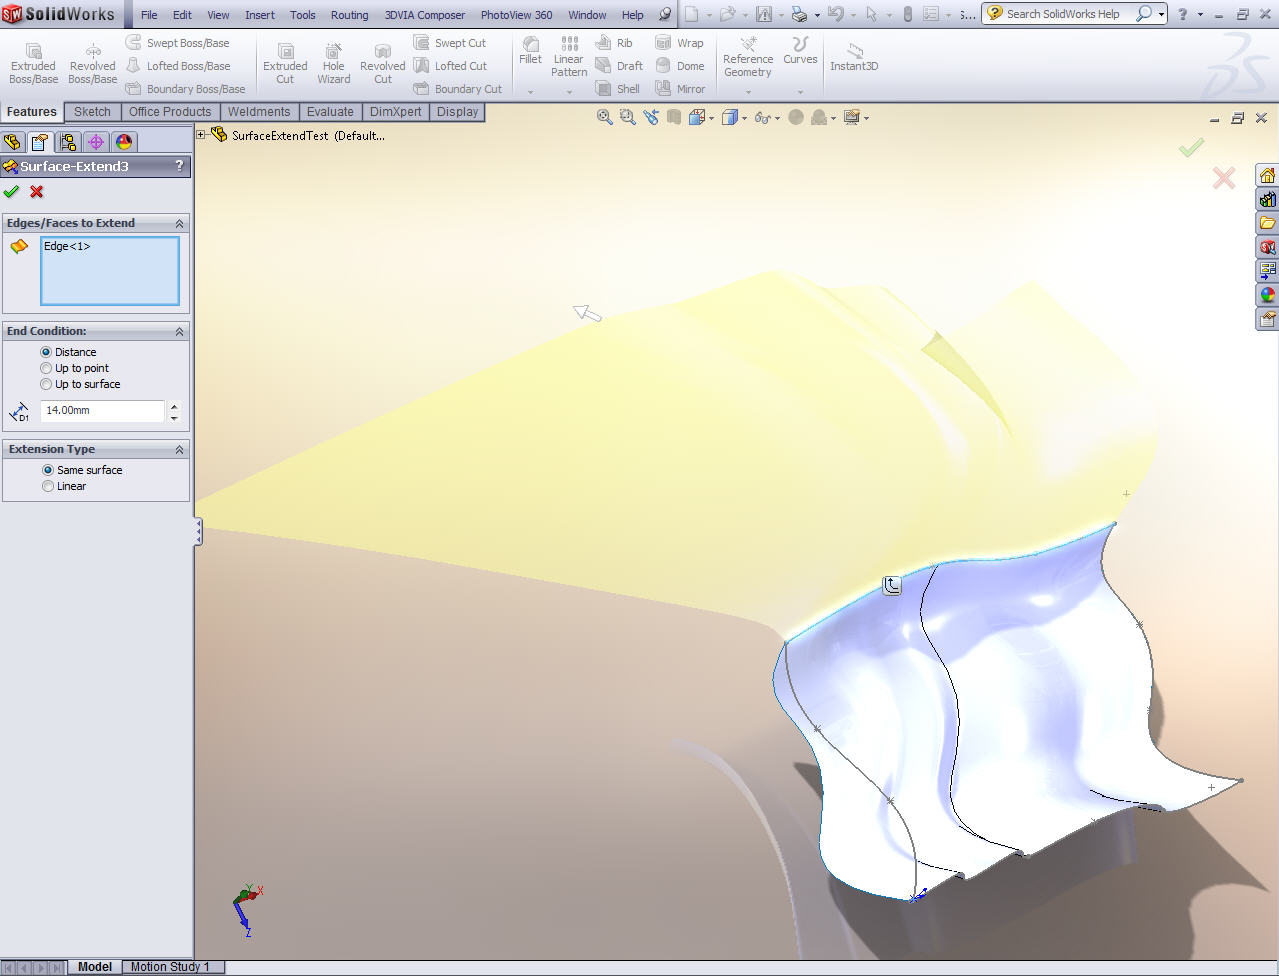Open the Reference Geometry dropdown
The height and width of the screenshot is (976, 1279).
748,91
